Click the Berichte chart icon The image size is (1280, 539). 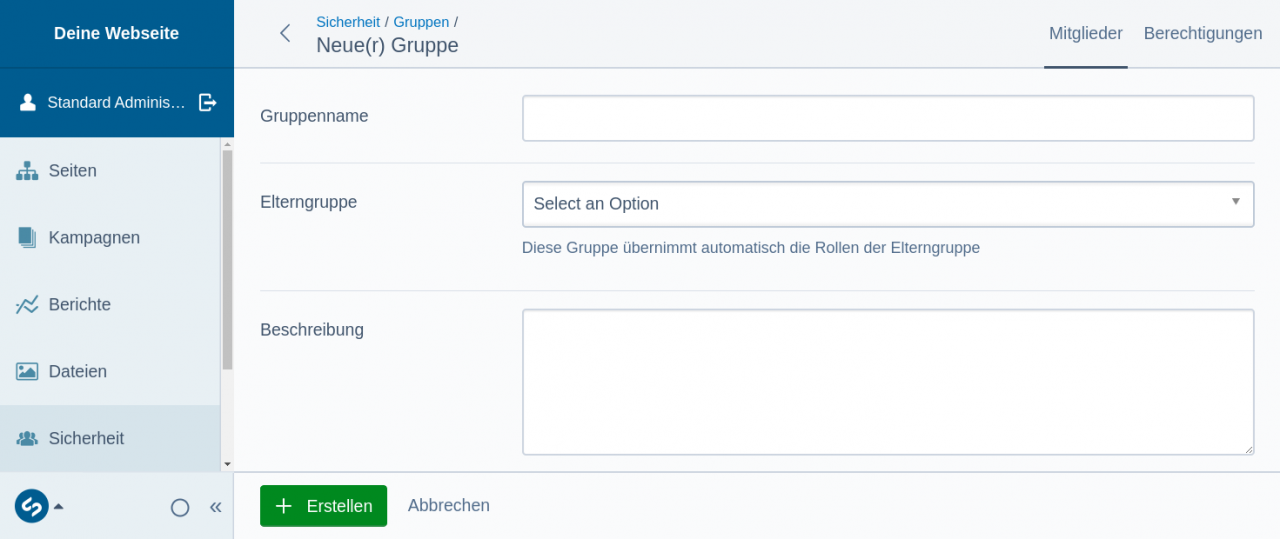coord(27,305)
